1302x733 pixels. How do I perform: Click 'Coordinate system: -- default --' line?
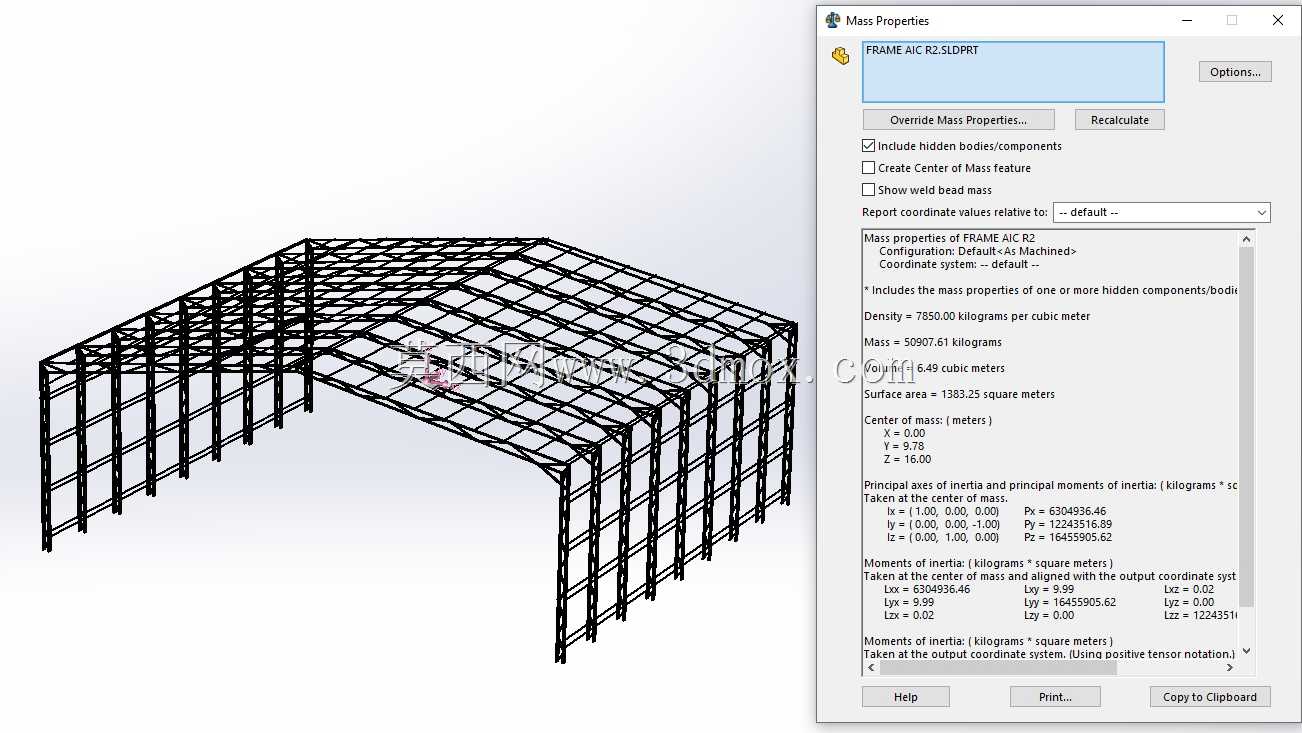(958, 264)
